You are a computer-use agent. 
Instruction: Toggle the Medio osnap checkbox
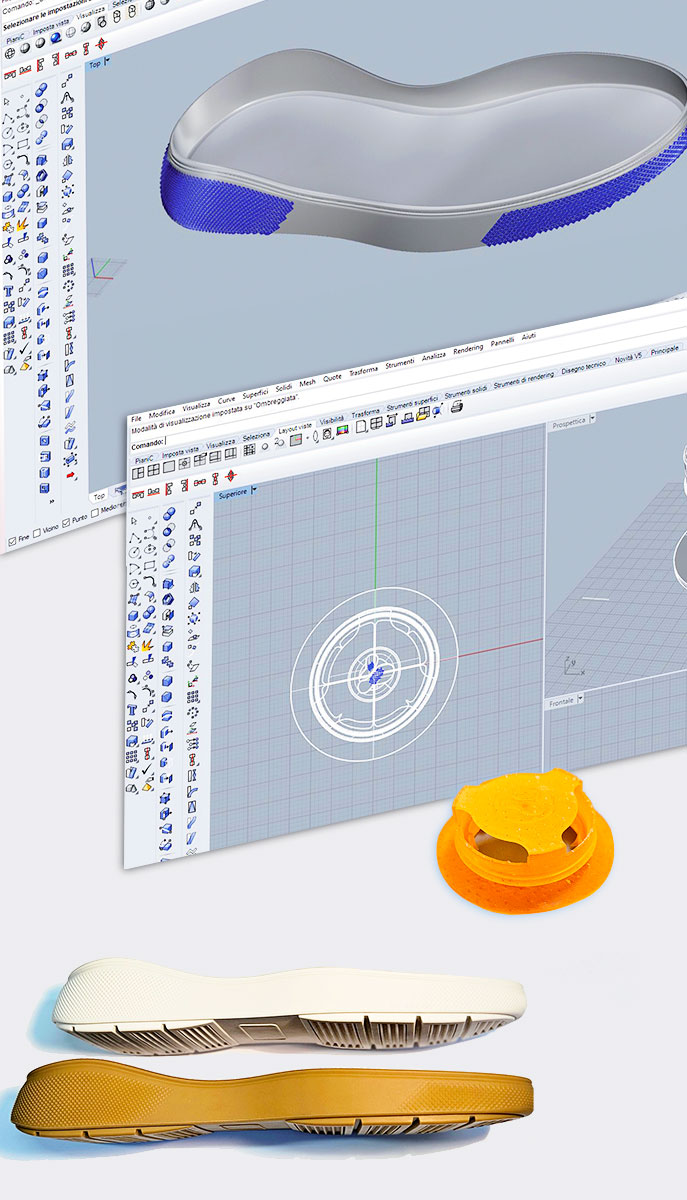(x=95, y=512)
